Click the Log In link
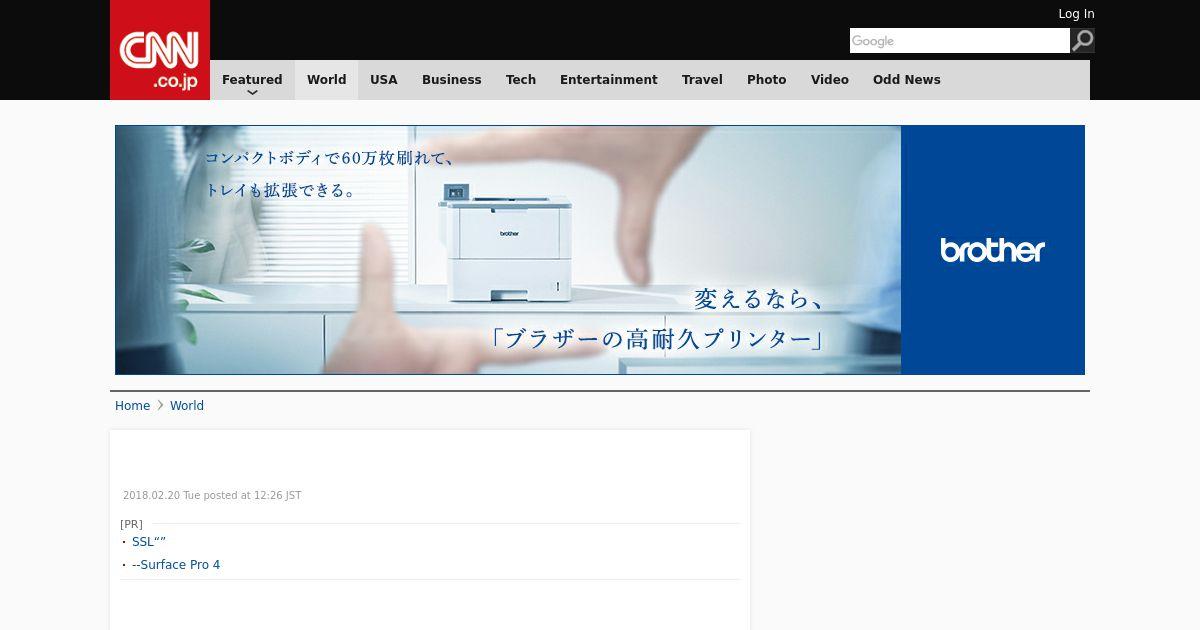Screen dimensions: 1200x630 click(1076, 14)
